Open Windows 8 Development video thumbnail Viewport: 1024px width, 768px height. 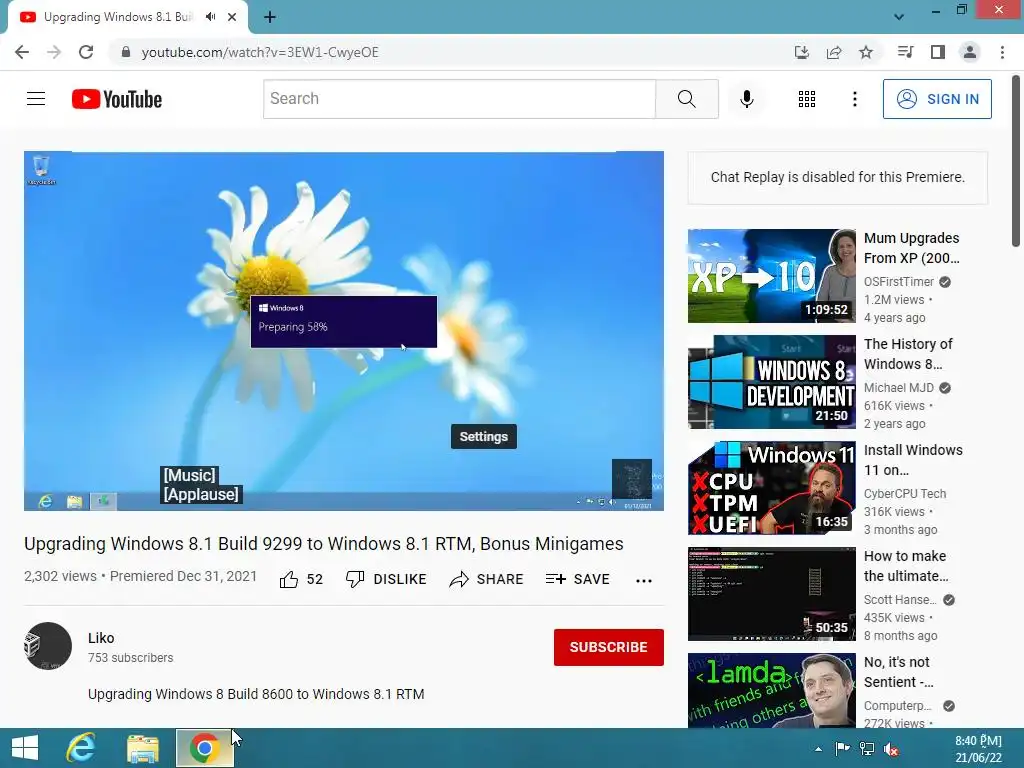point(771,382)
